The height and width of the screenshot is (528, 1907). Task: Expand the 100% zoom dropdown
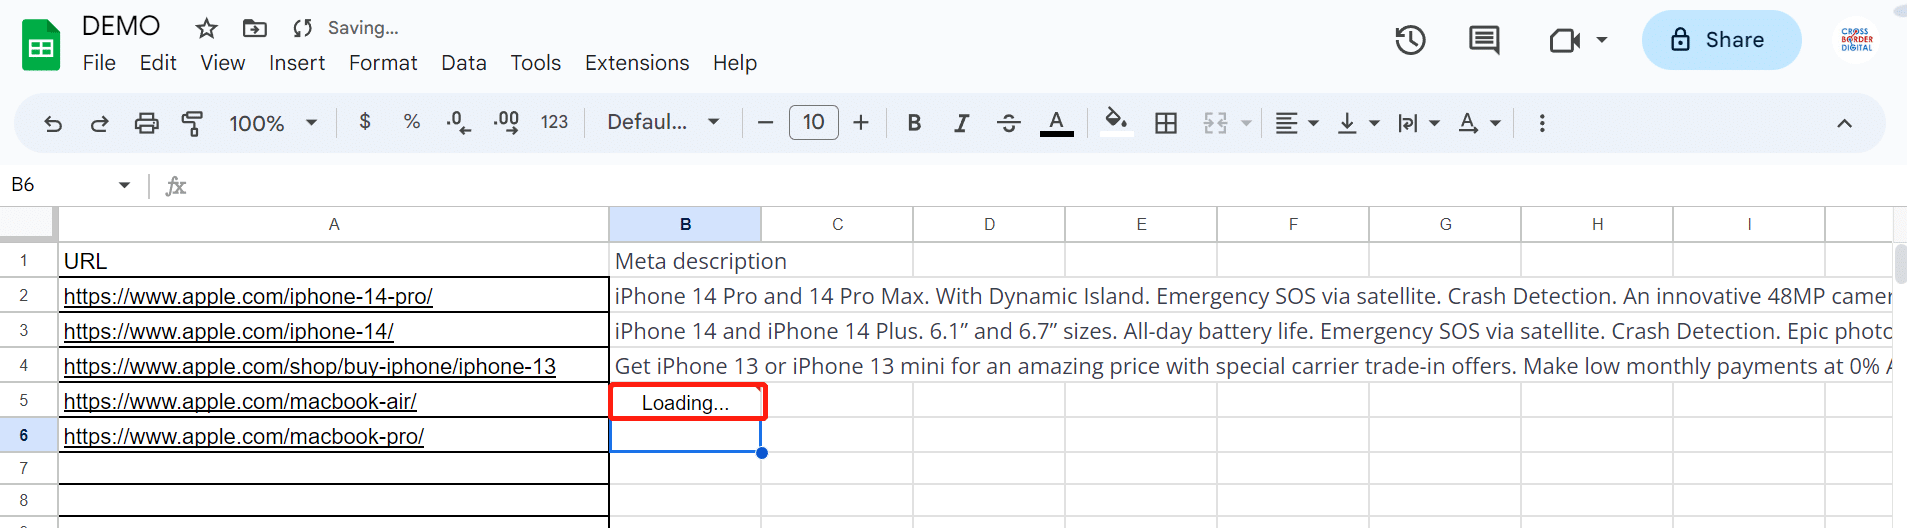pyautogui.click(x=272, y=123)
